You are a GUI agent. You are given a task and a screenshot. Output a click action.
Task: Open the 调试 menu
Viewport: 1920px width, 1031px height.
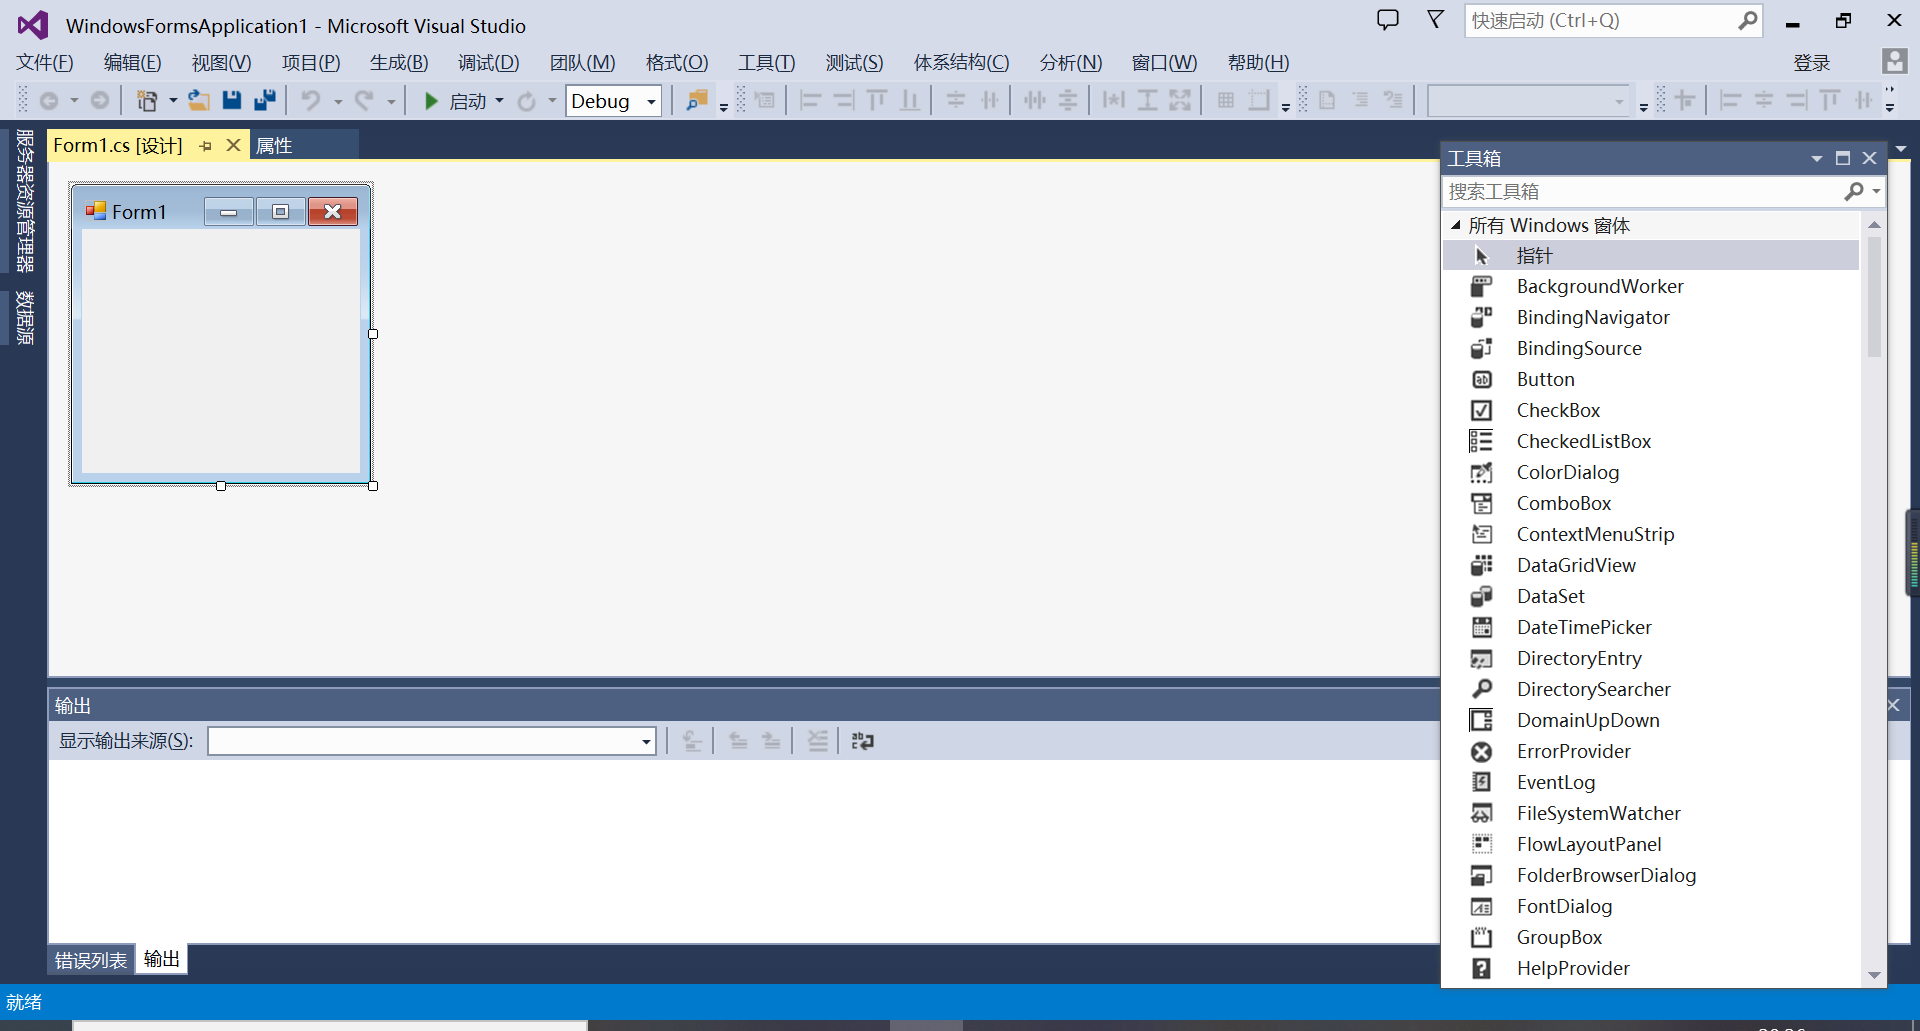pos(488,62)
